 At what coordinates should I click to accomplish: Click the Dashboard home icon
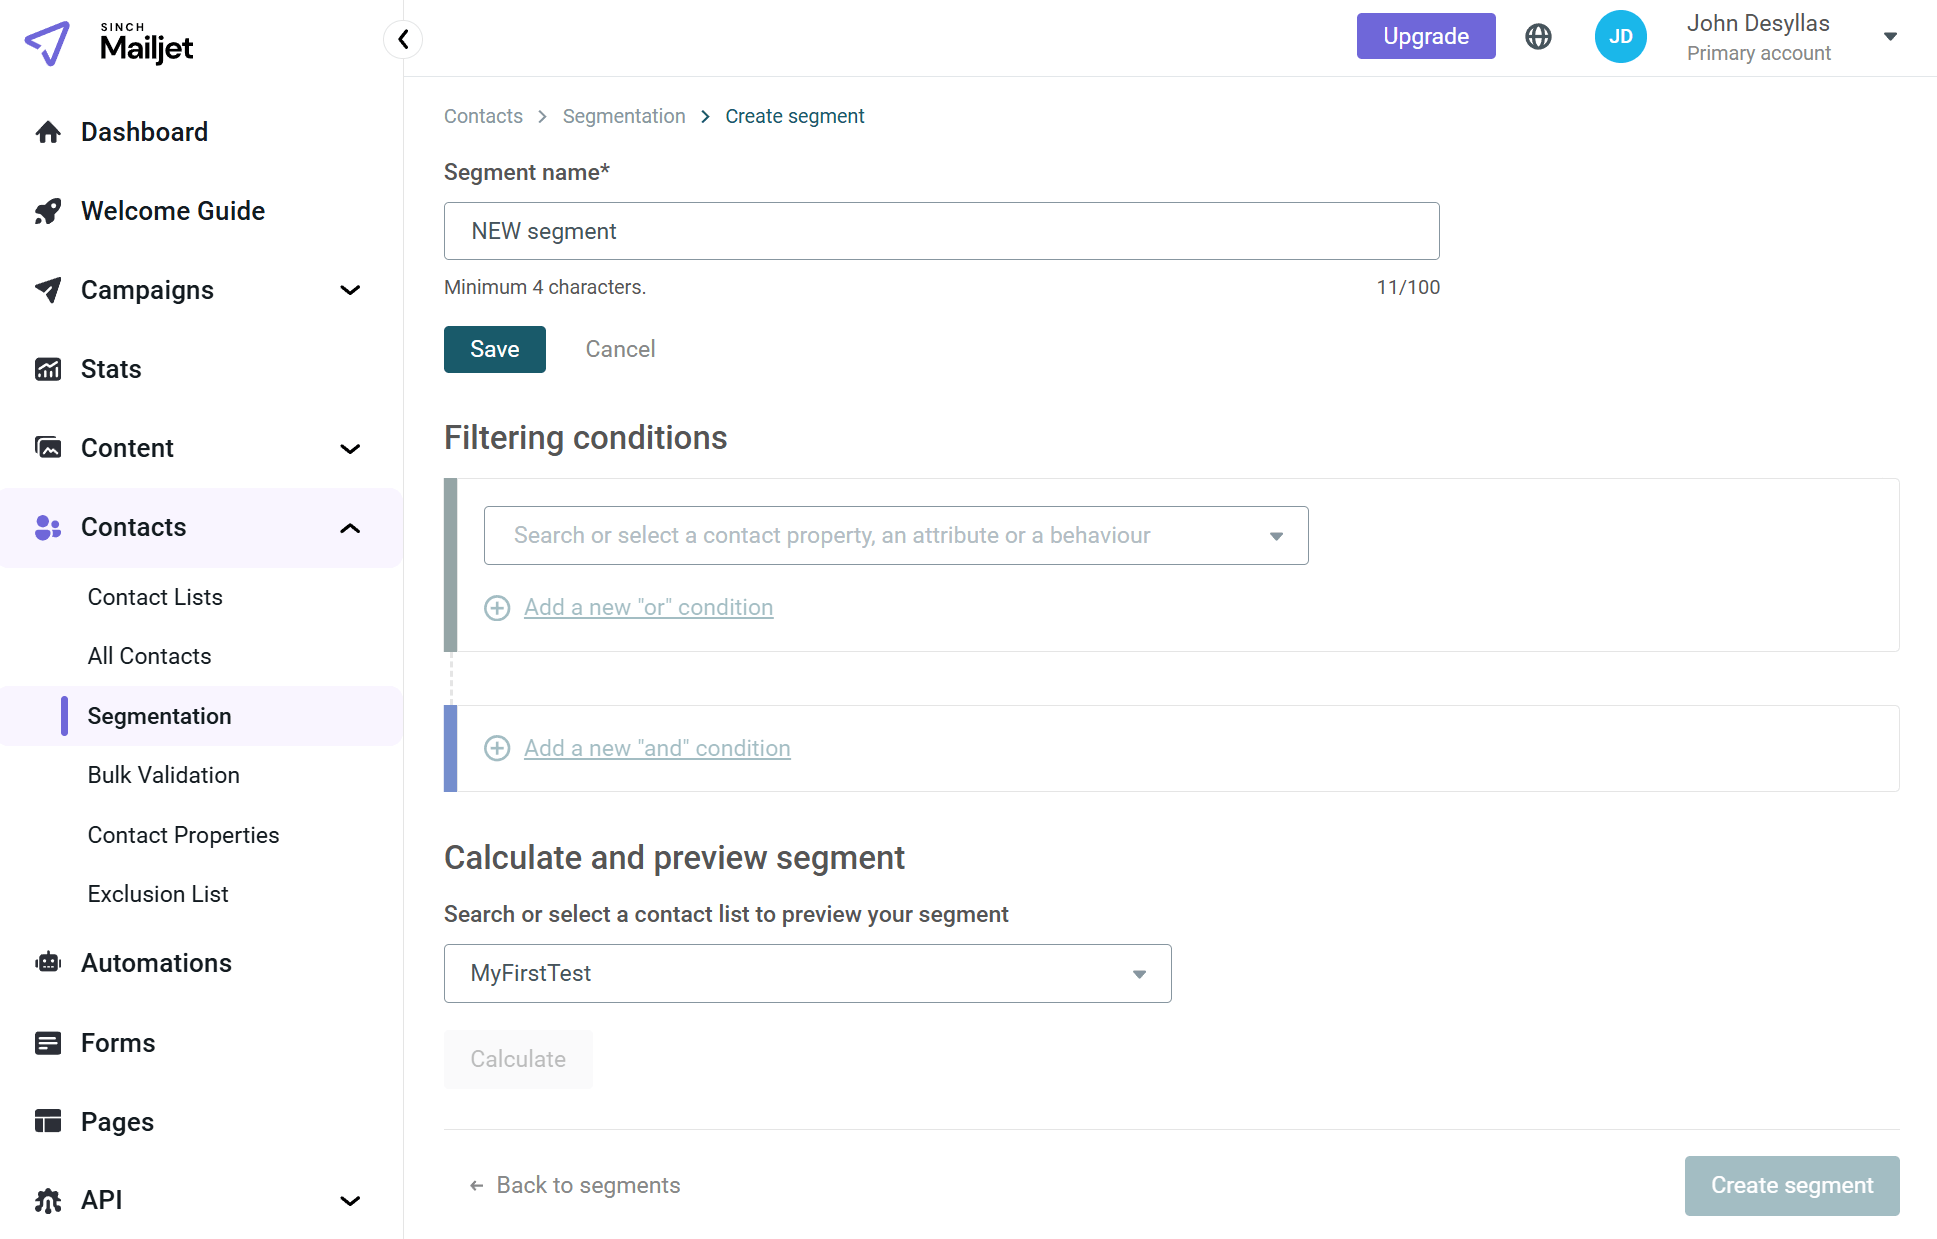point(47,131)
